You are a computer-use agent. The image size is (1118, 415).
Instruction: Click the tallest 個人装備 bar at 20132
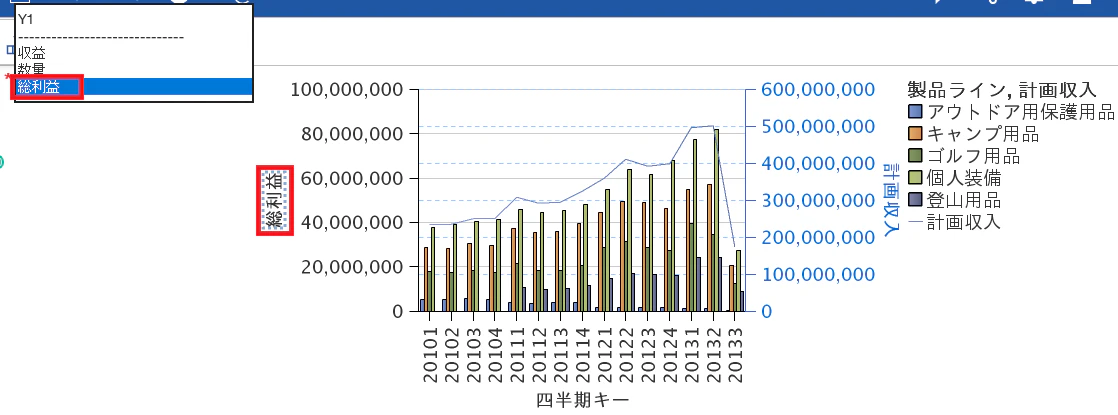[717, 220]
